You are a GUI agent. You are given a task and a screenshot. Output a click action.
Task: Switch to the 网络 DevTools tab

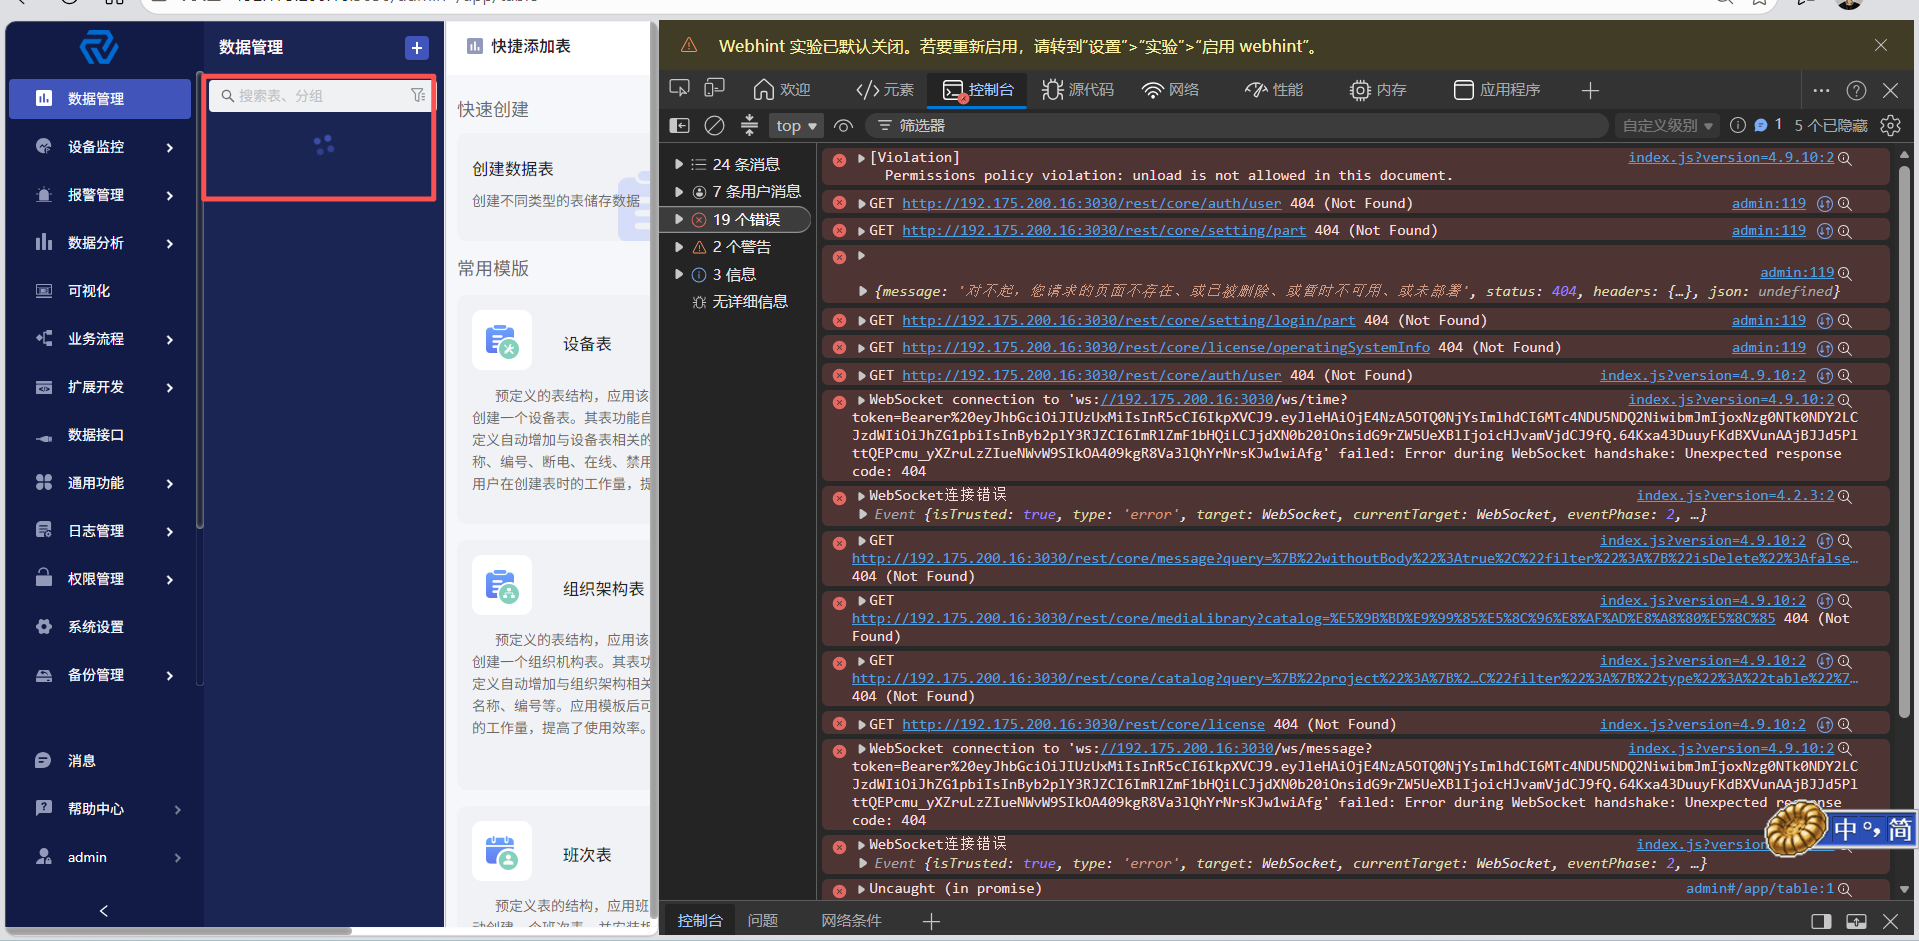1170,90
